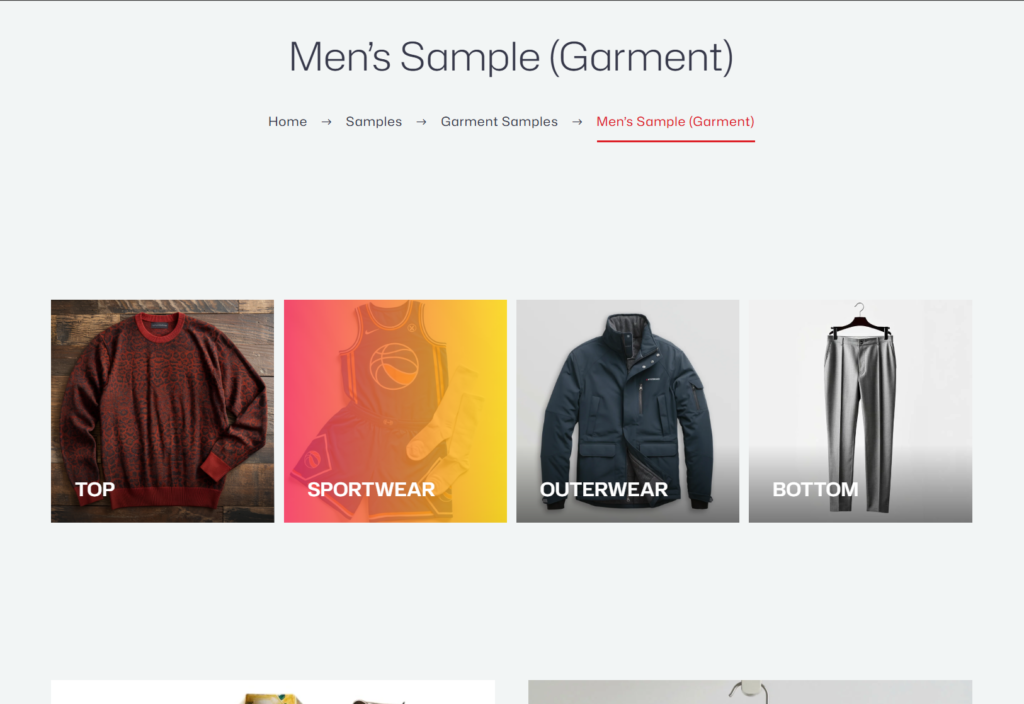Open the navy jacket Outerwear tile
The image size is (1024, 704).
coord(628,411)
